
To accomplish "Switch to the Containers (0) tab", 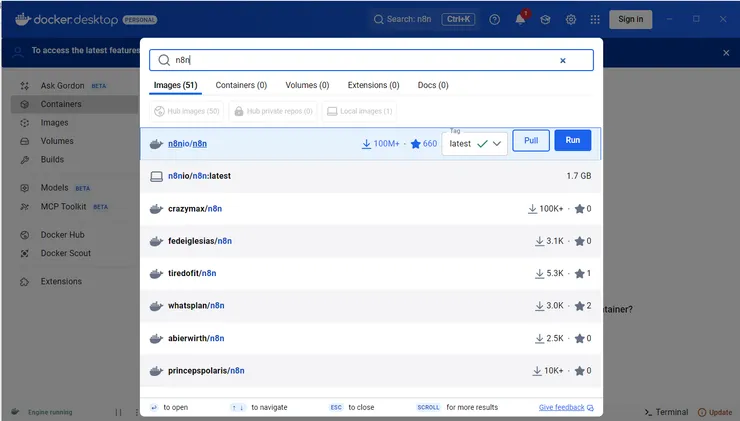I will [x=241, y=86].
